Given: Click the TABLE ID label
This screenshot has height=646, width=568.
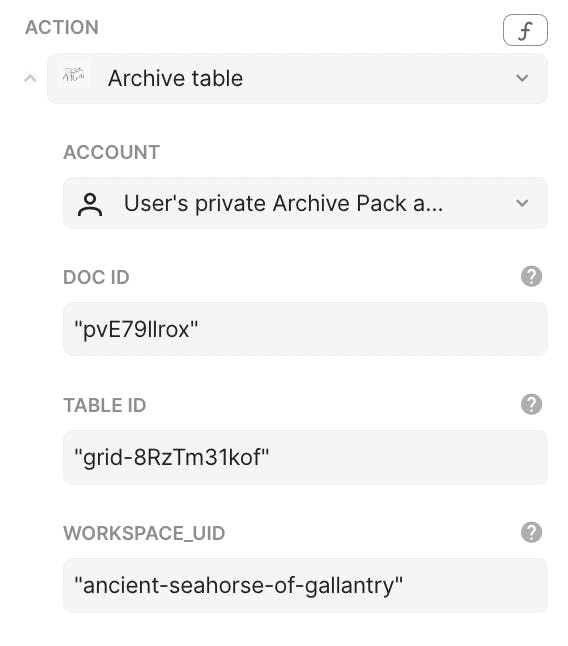Looking at the screenshot, I should pos(105,405).
